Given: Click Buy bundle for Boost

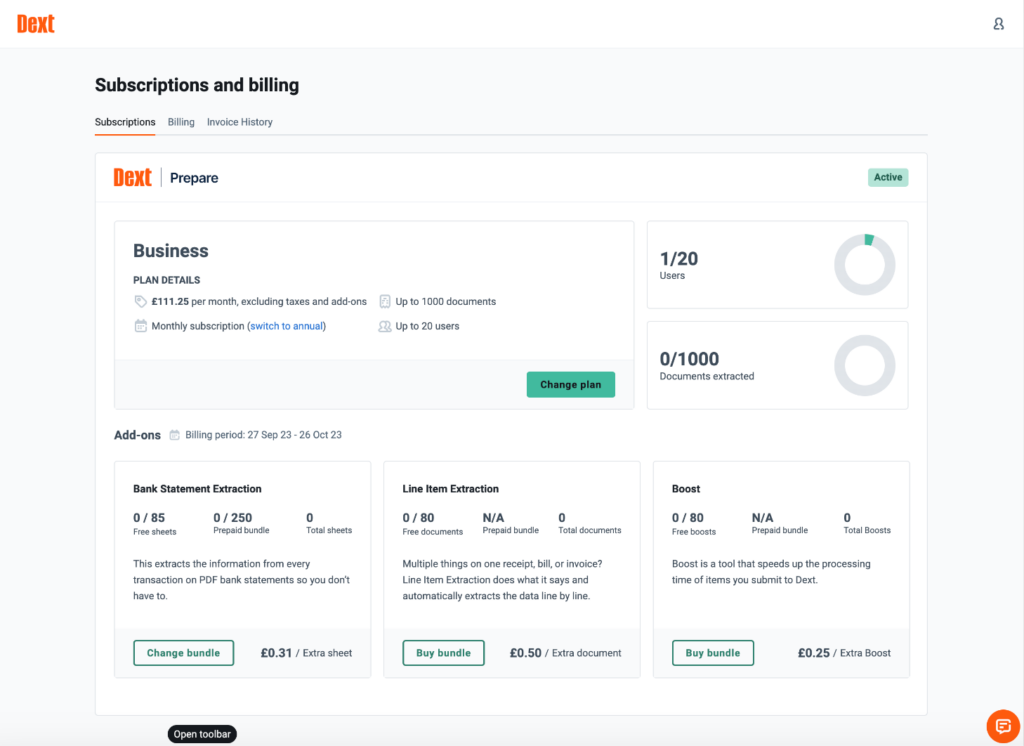Looking at the screenshot, I should click(712, 653).
